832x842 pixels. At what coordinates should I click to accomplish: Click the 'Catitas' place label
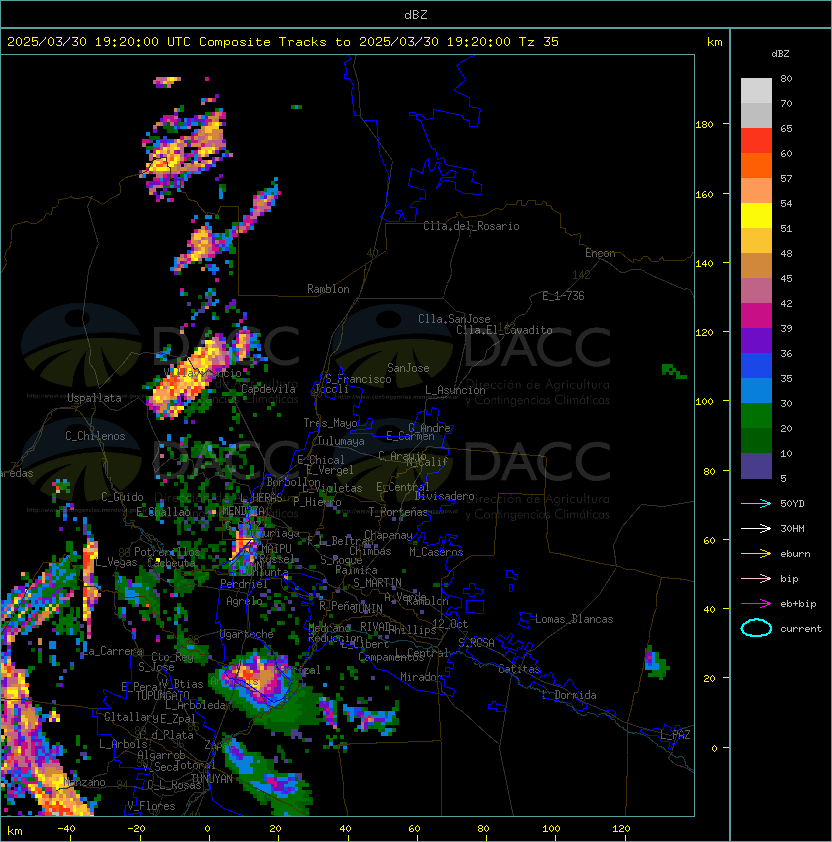pos(519,669)
